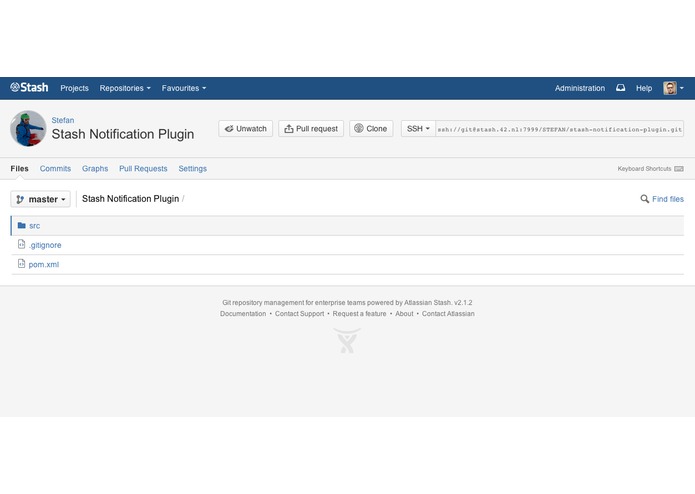Click the src folder icon
Image resolution: width=695 pixels, height=494 pixels.
click(21, 225)
